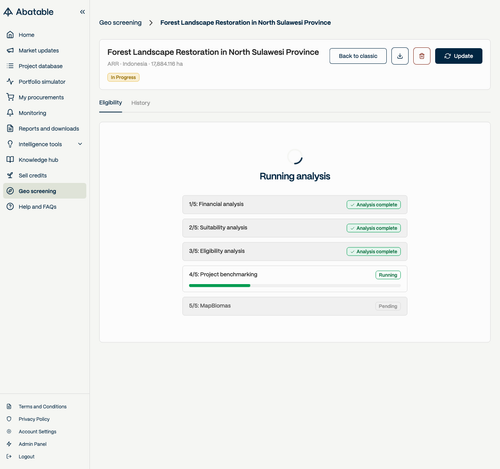The image size is (500, 469).
Task: Delete project using trash icon button
Action: (x=422, y=56)
